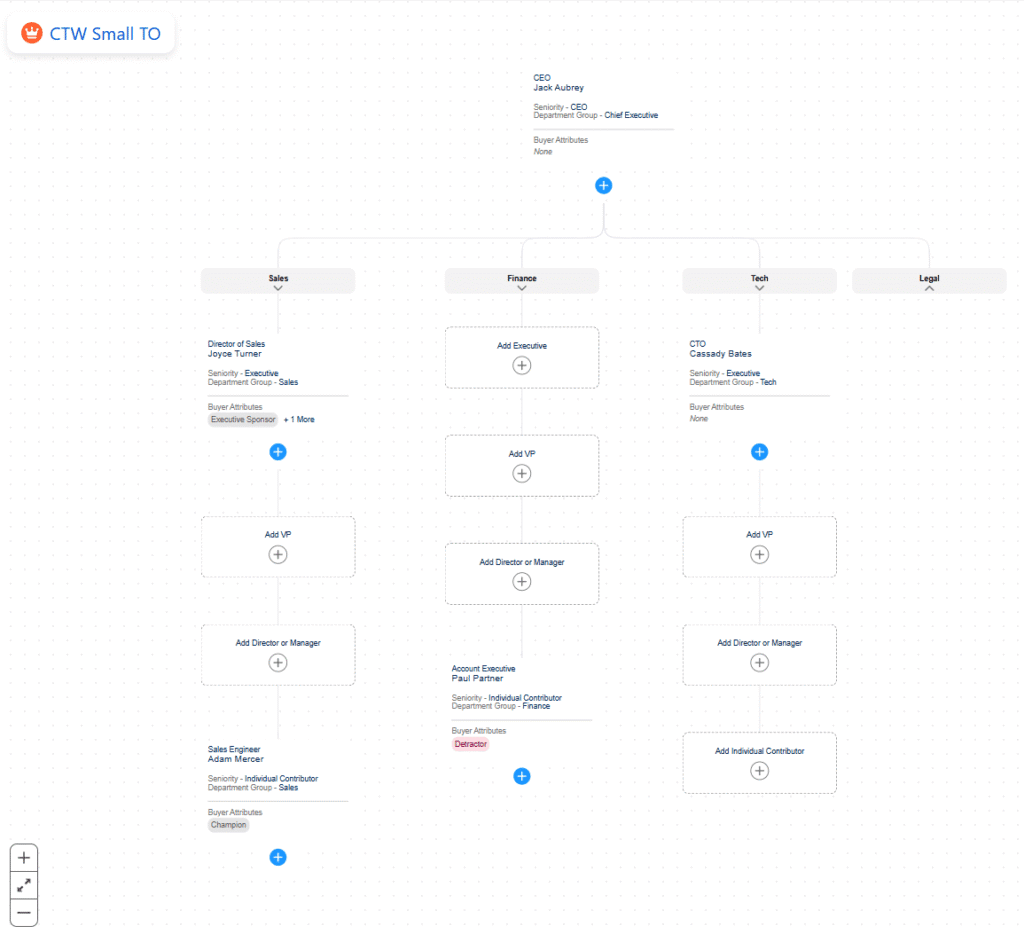Viewport: 1024px width, 934px height.
Task: Click blue plus below Adam Mercer card
Action: click(x=278, y=857)
